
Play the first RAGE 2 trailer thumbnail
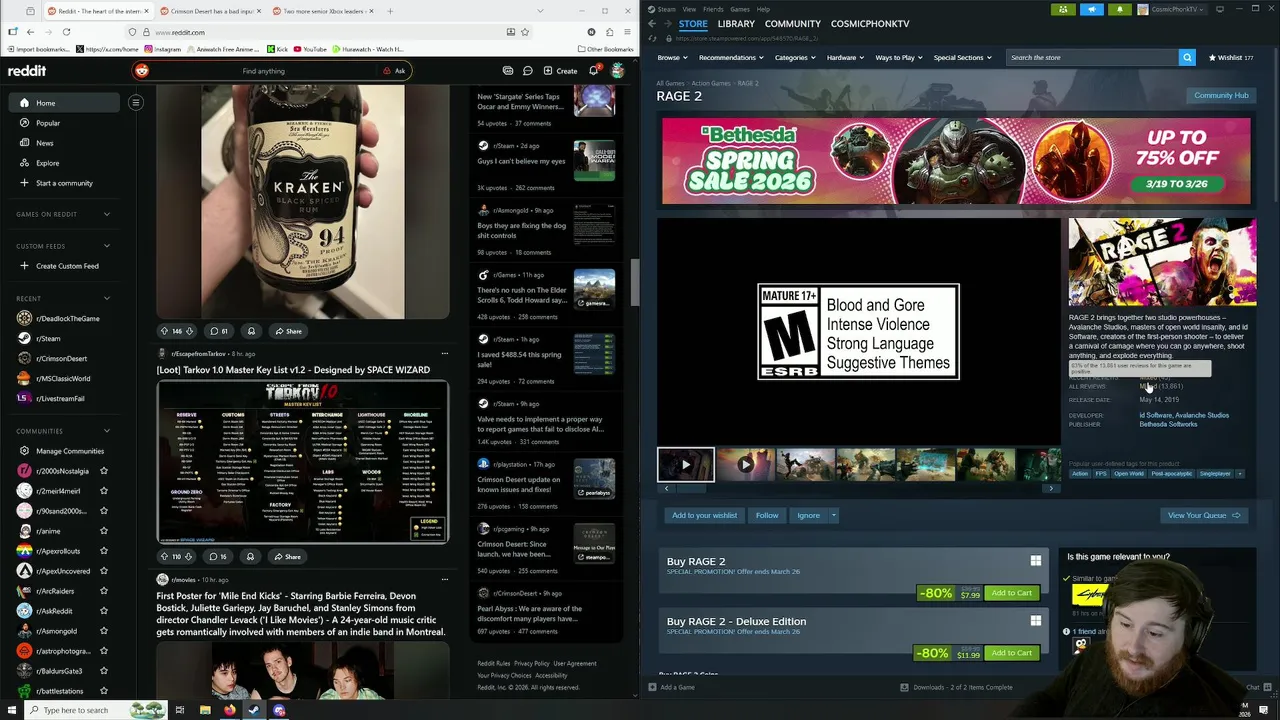(x=686, y=465)
